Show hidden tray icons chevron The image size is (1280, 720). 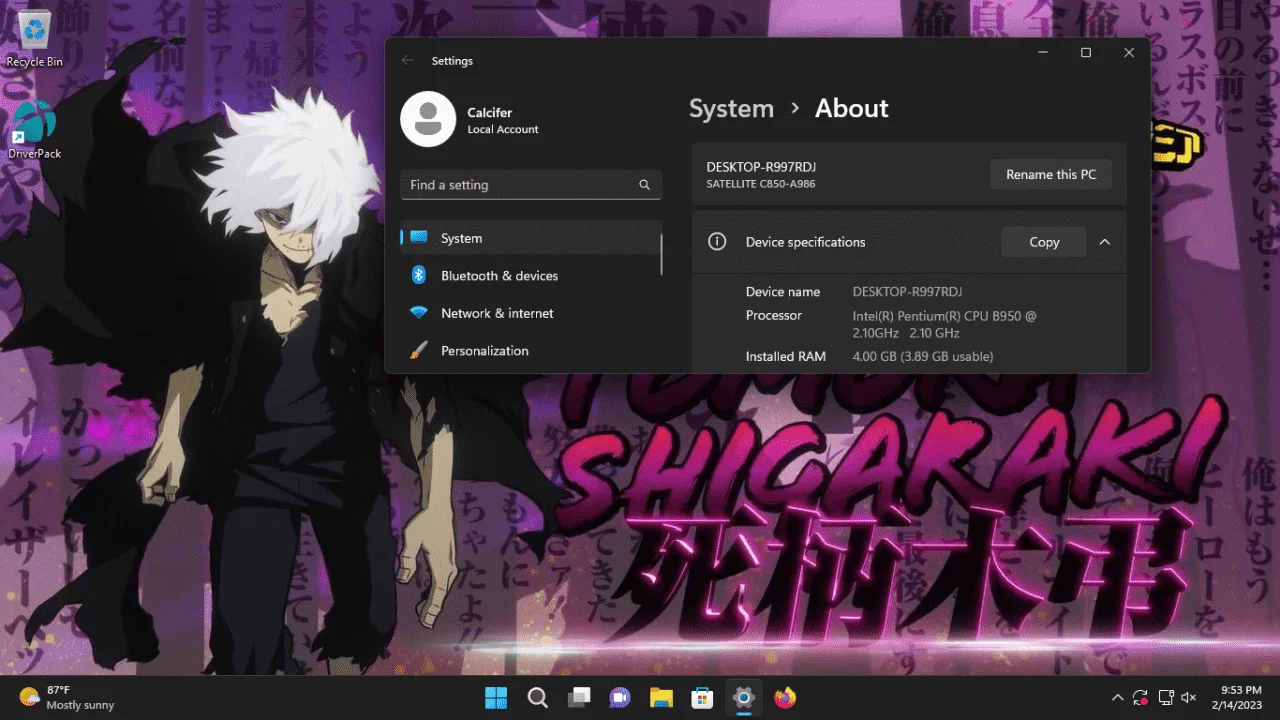[x=1118, y=697]
